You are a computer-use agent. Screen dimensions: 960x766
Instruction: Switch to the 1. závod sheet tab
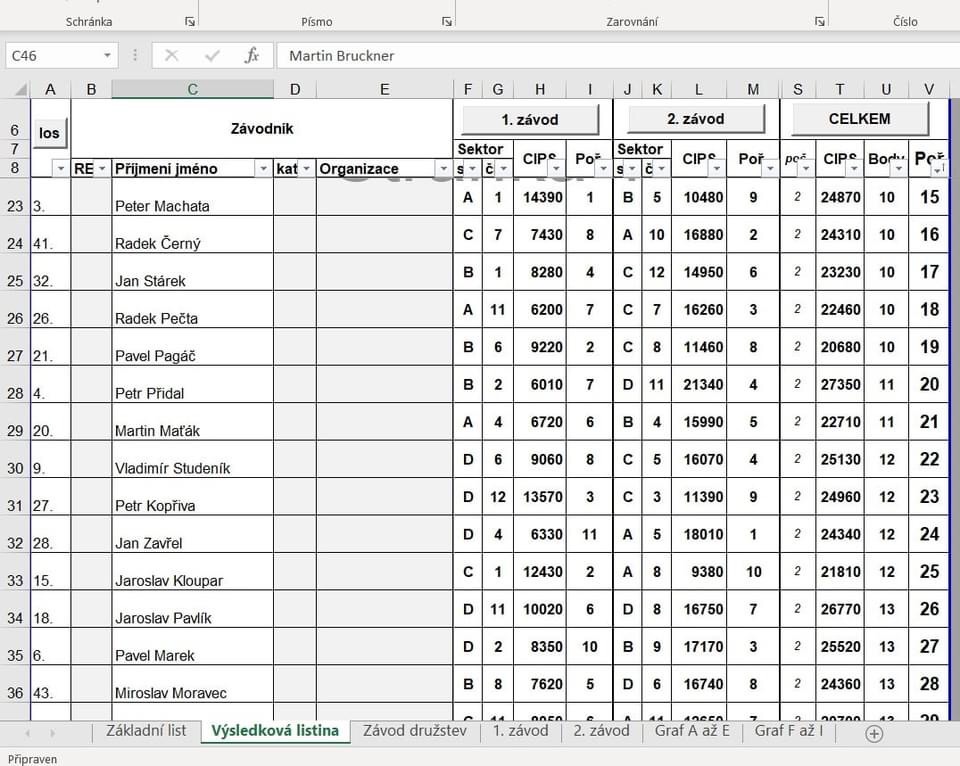click(x=520, y=730)
